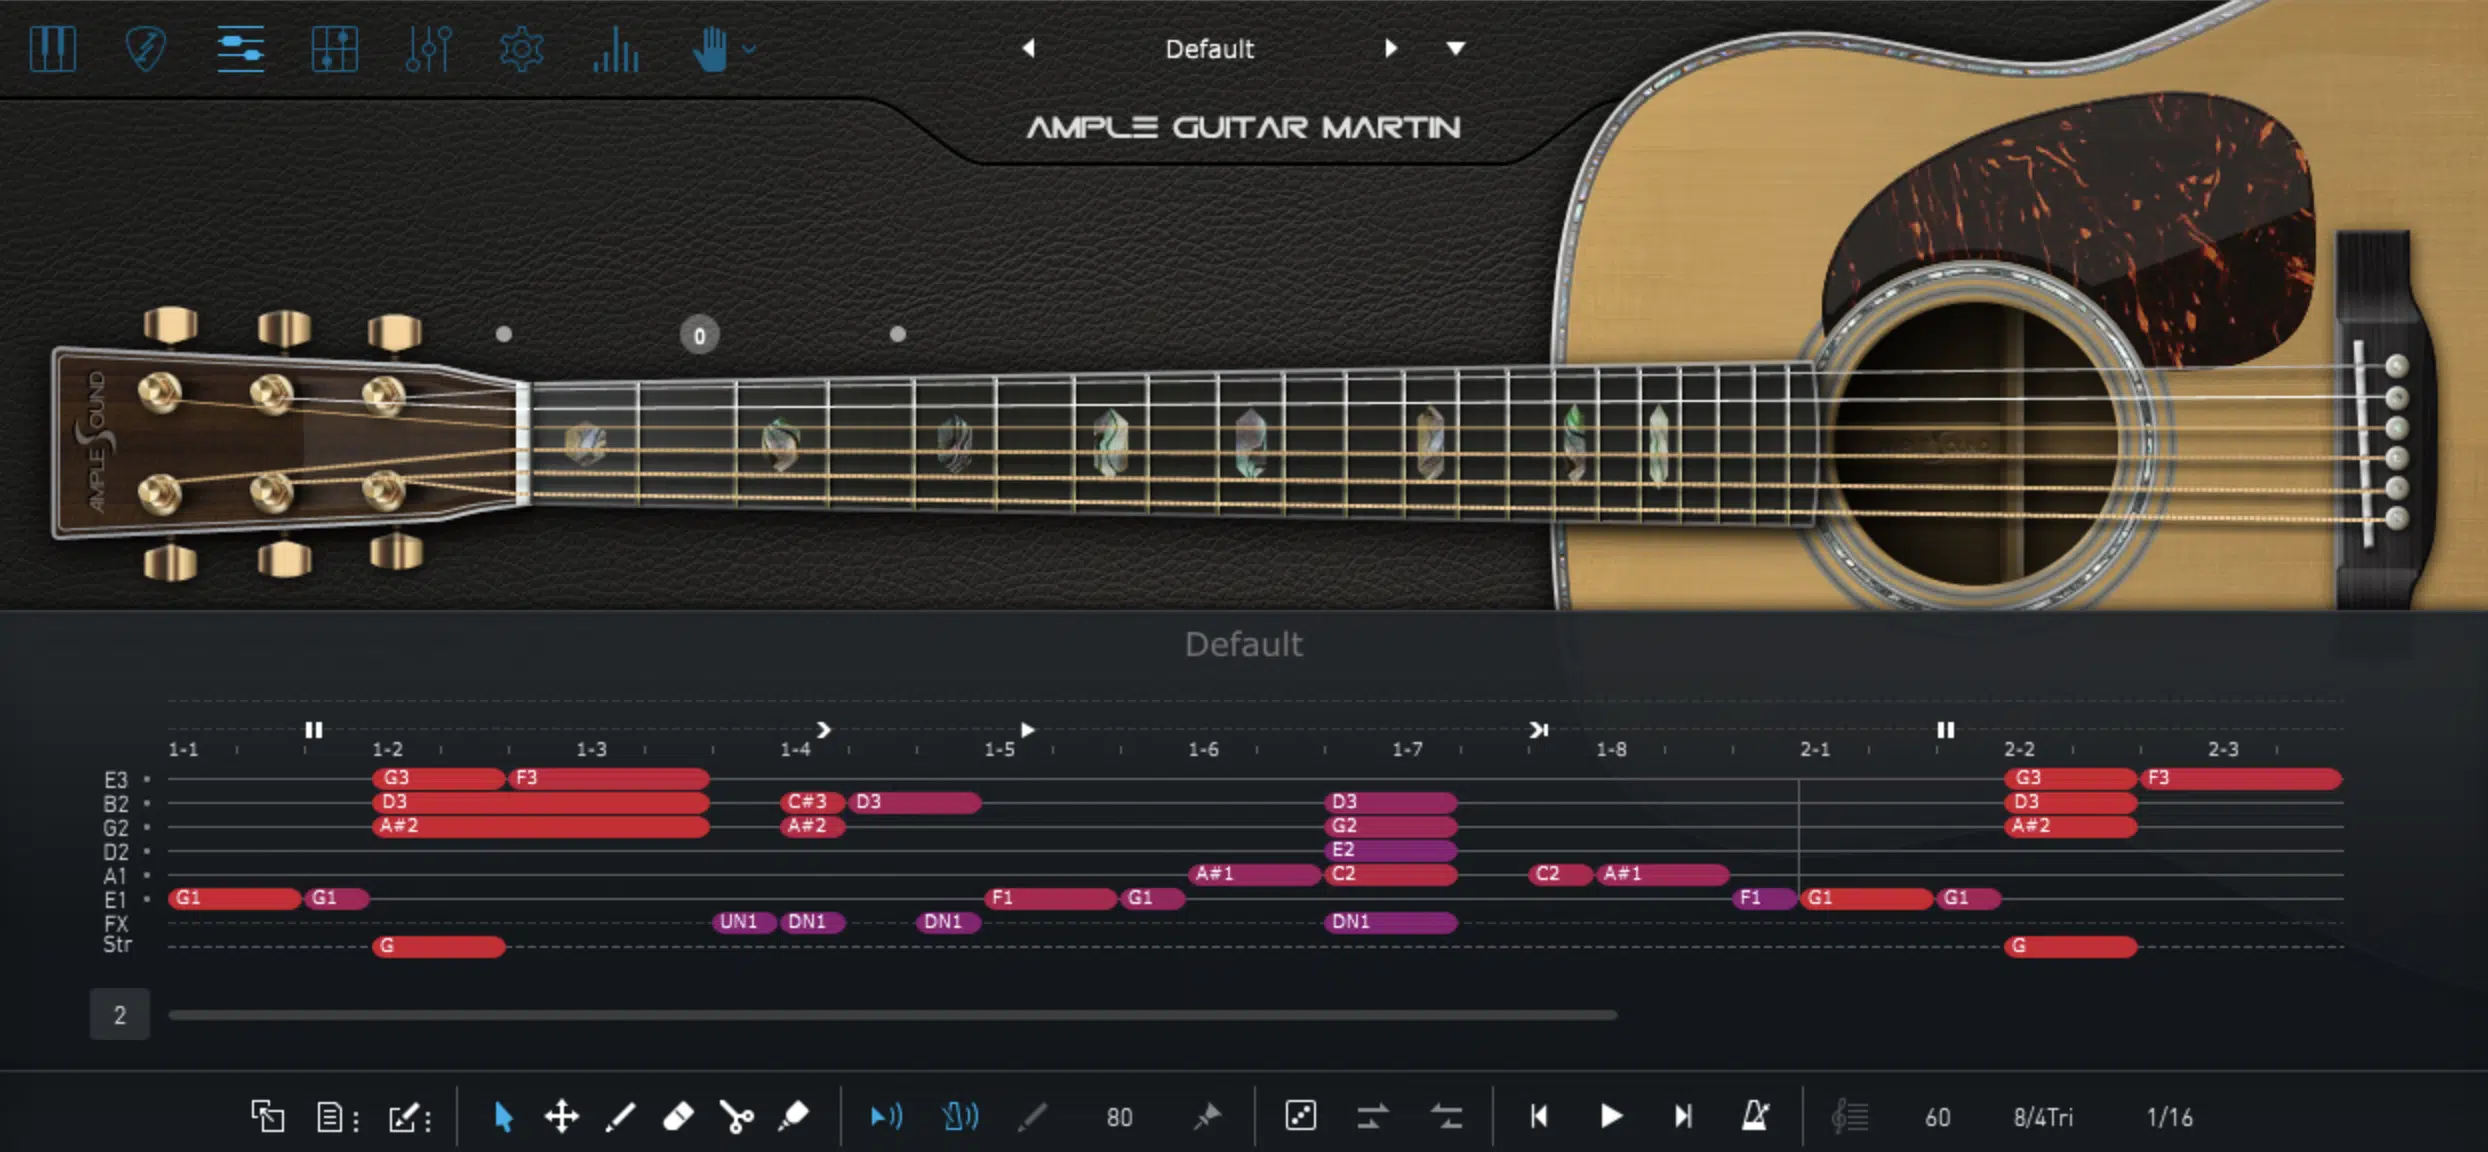Screen dimensions: 2488x1152
Task: Select the four-way move tool
Action: click(x=561, y=1116)
